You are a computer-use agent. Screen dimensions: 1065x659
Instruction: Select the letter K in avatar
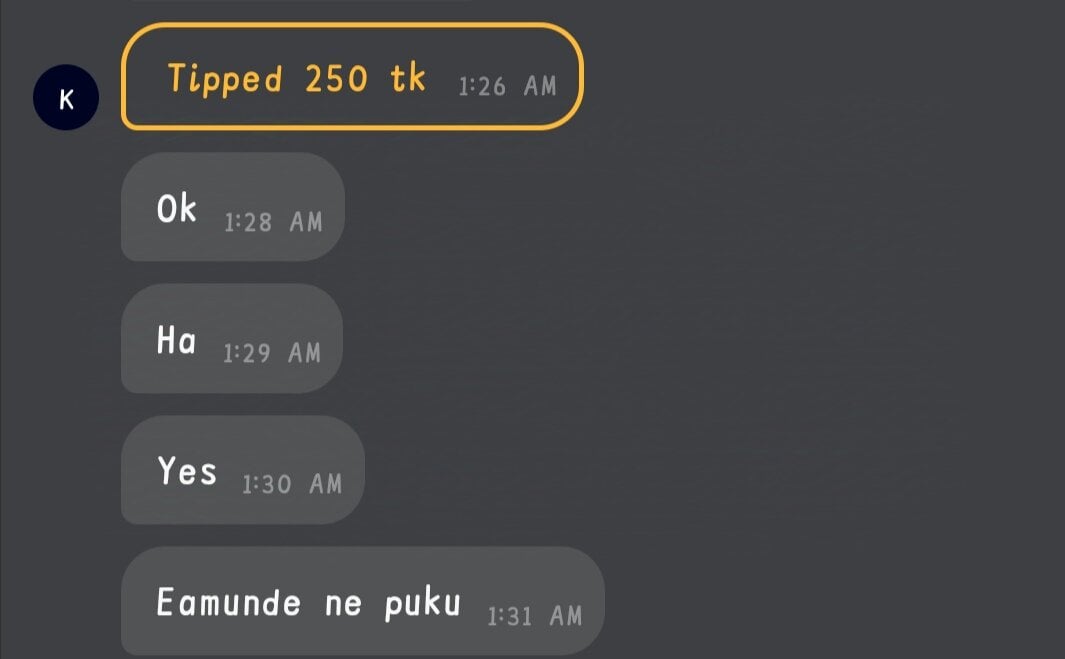tap(66, 99)
